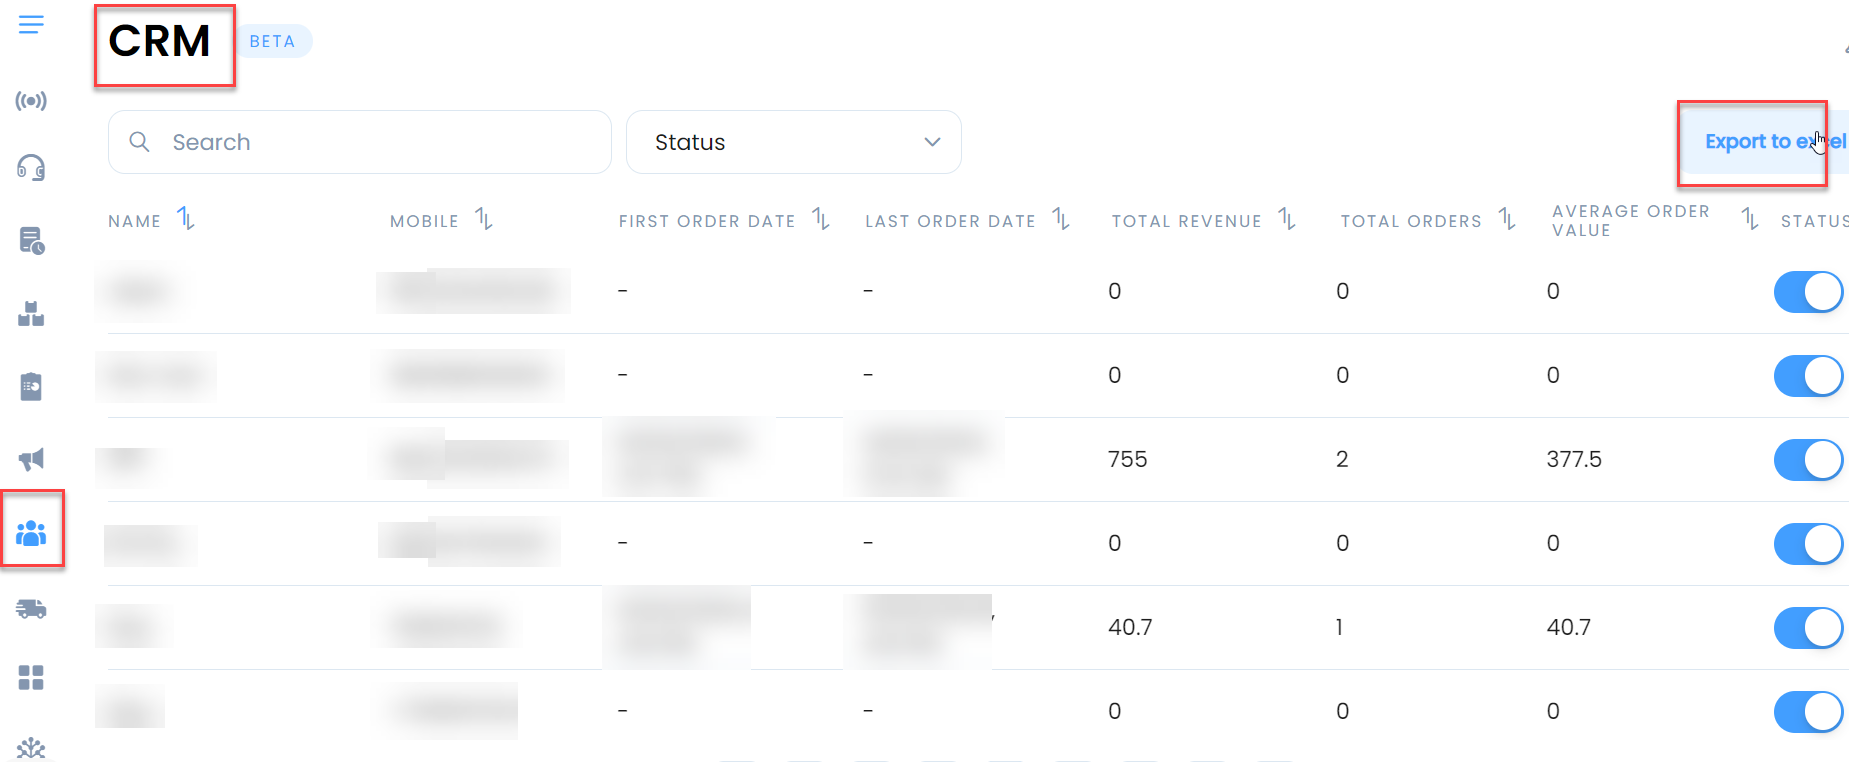Select the CRM customers people icon
This screenshot has width=1849, height=762.
click(31, 533)
